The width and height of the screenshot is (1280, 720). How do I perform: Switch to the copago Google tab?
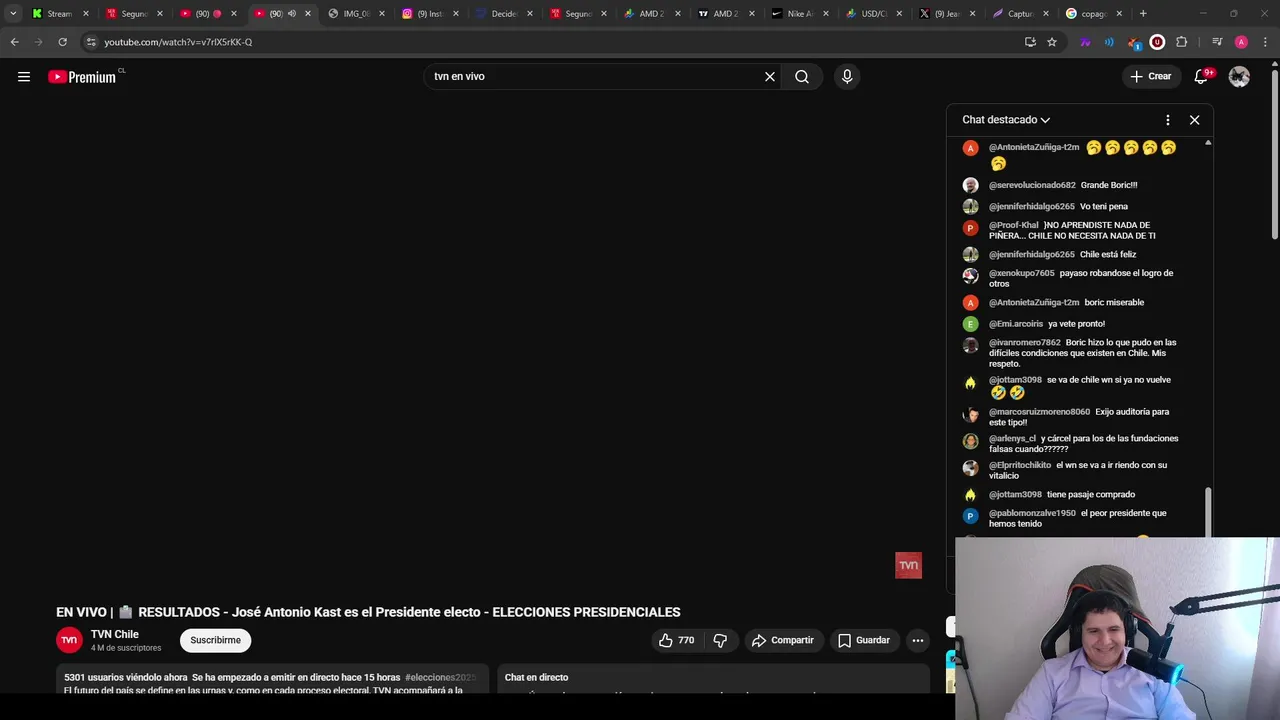point(1094,14)
